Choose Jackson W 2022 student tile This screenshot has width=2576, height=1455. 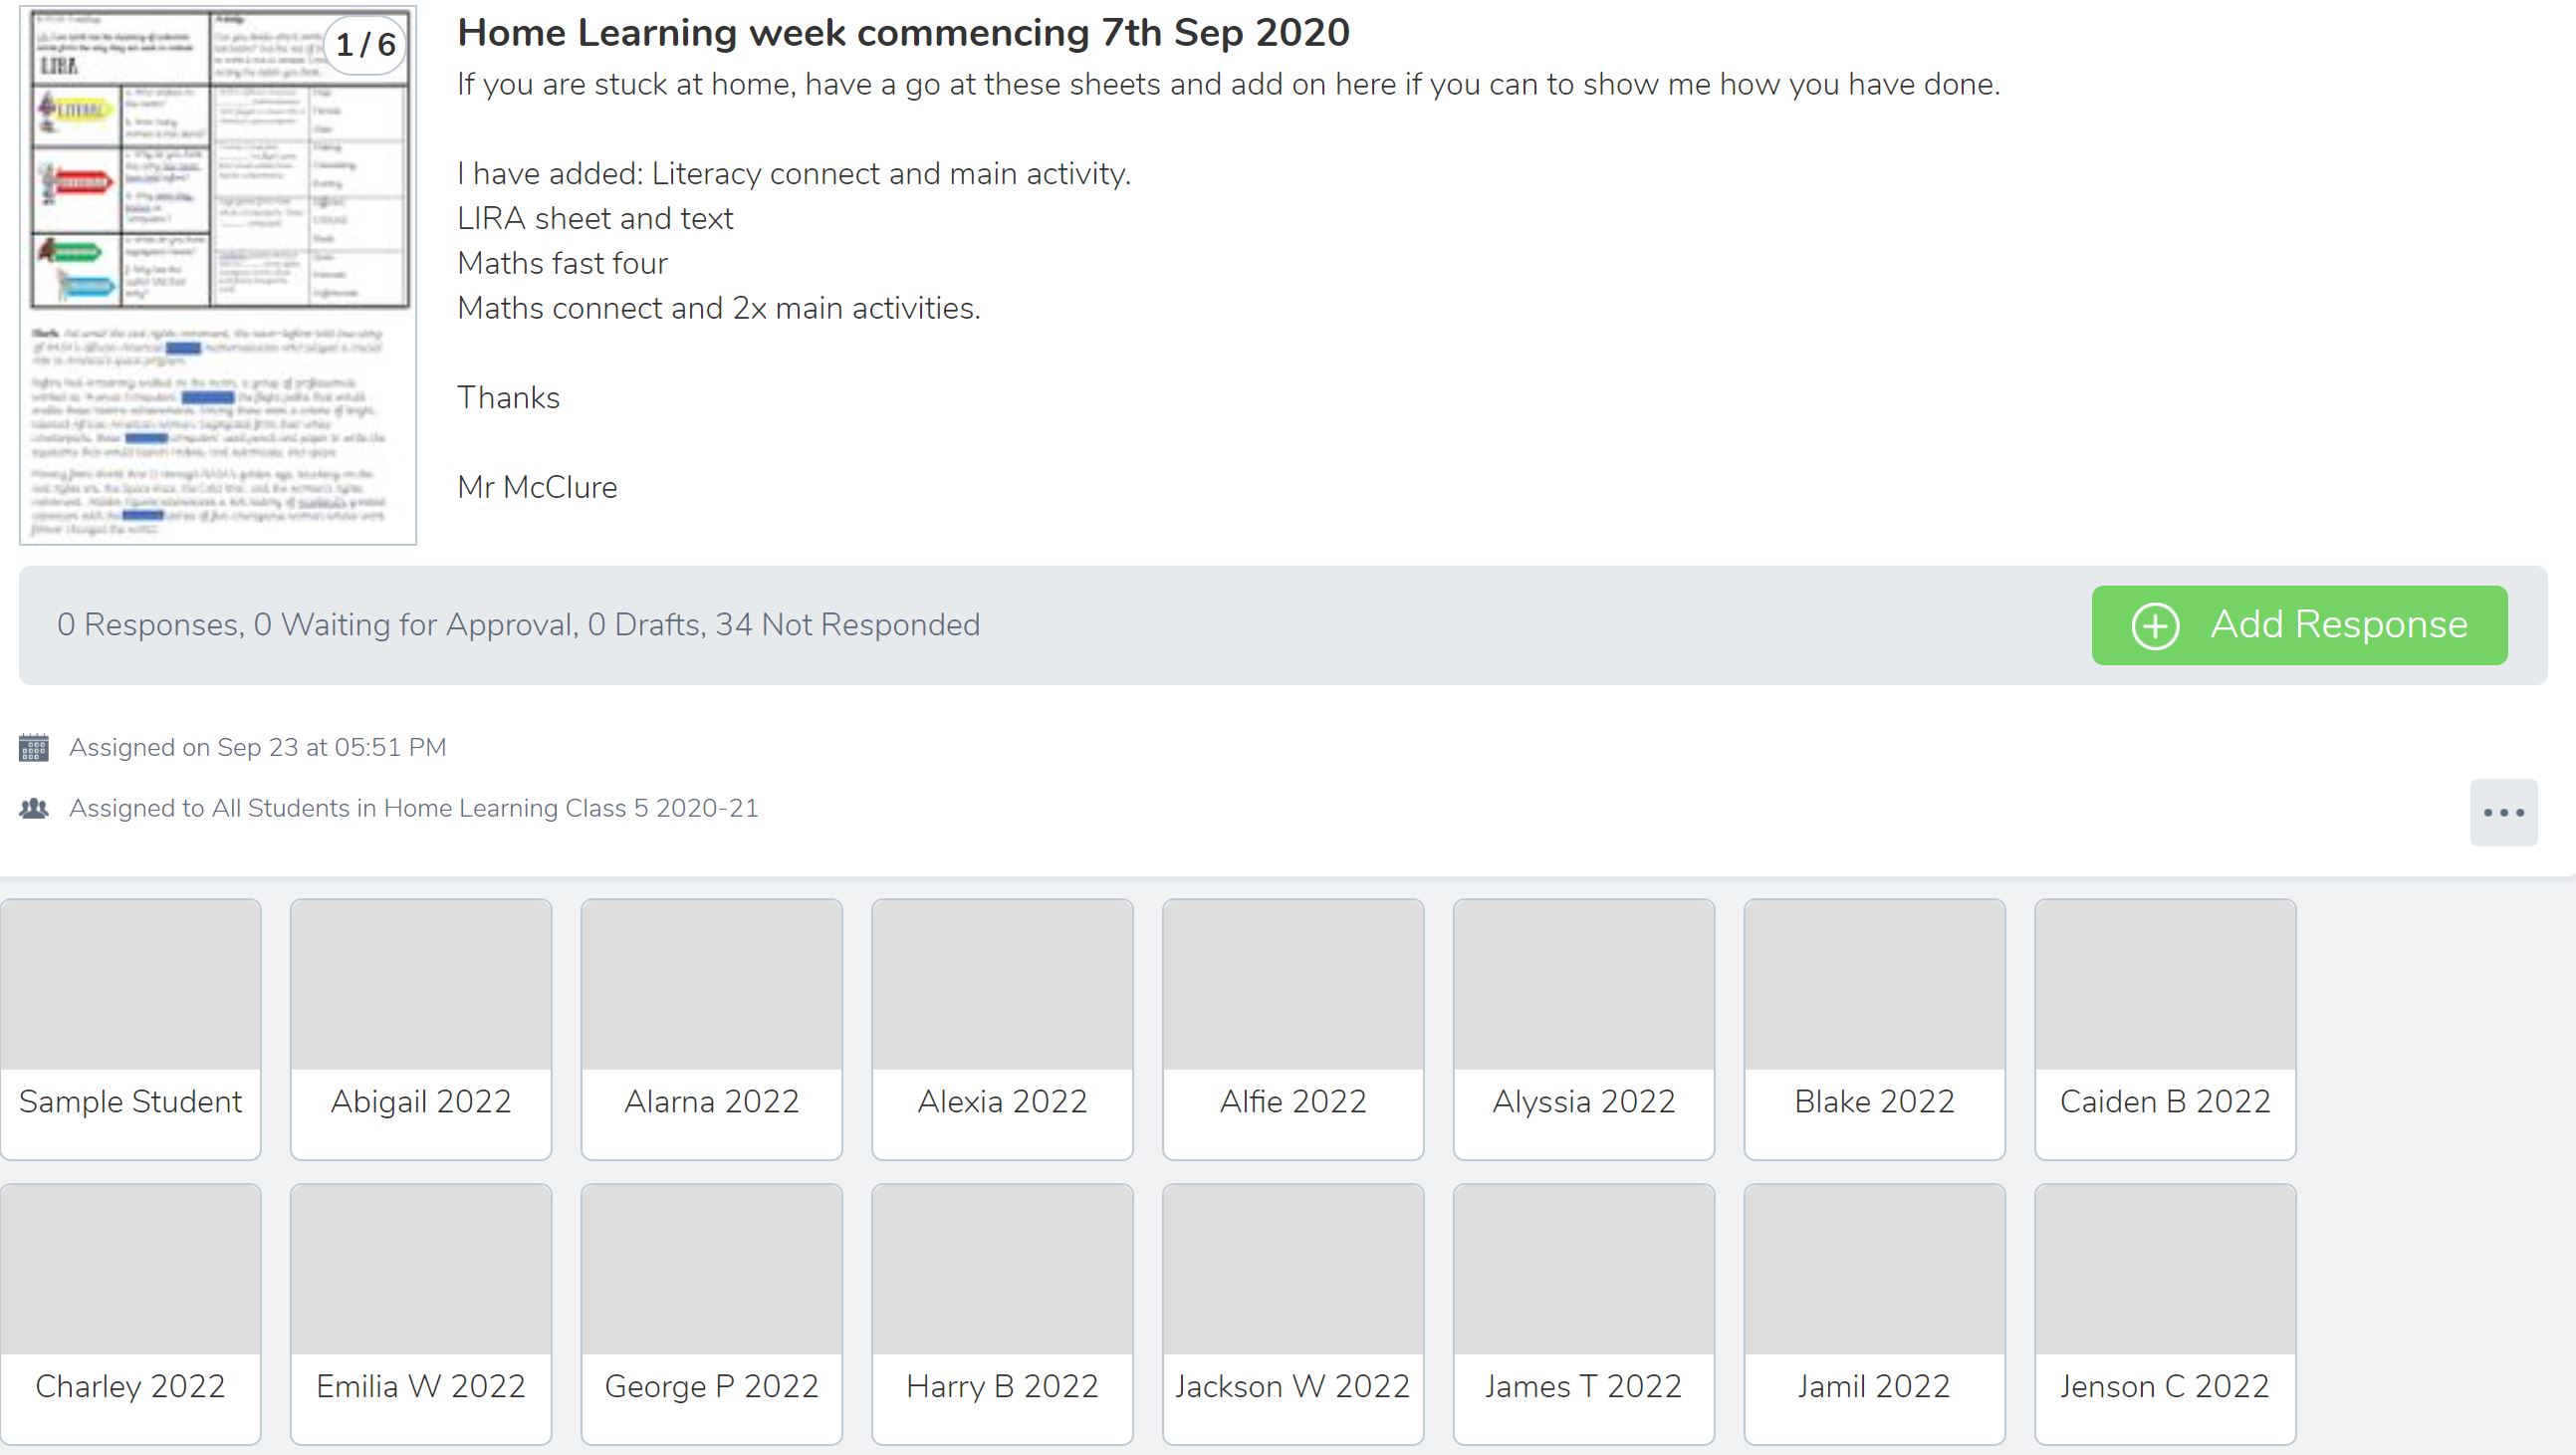(1293, 1313)
